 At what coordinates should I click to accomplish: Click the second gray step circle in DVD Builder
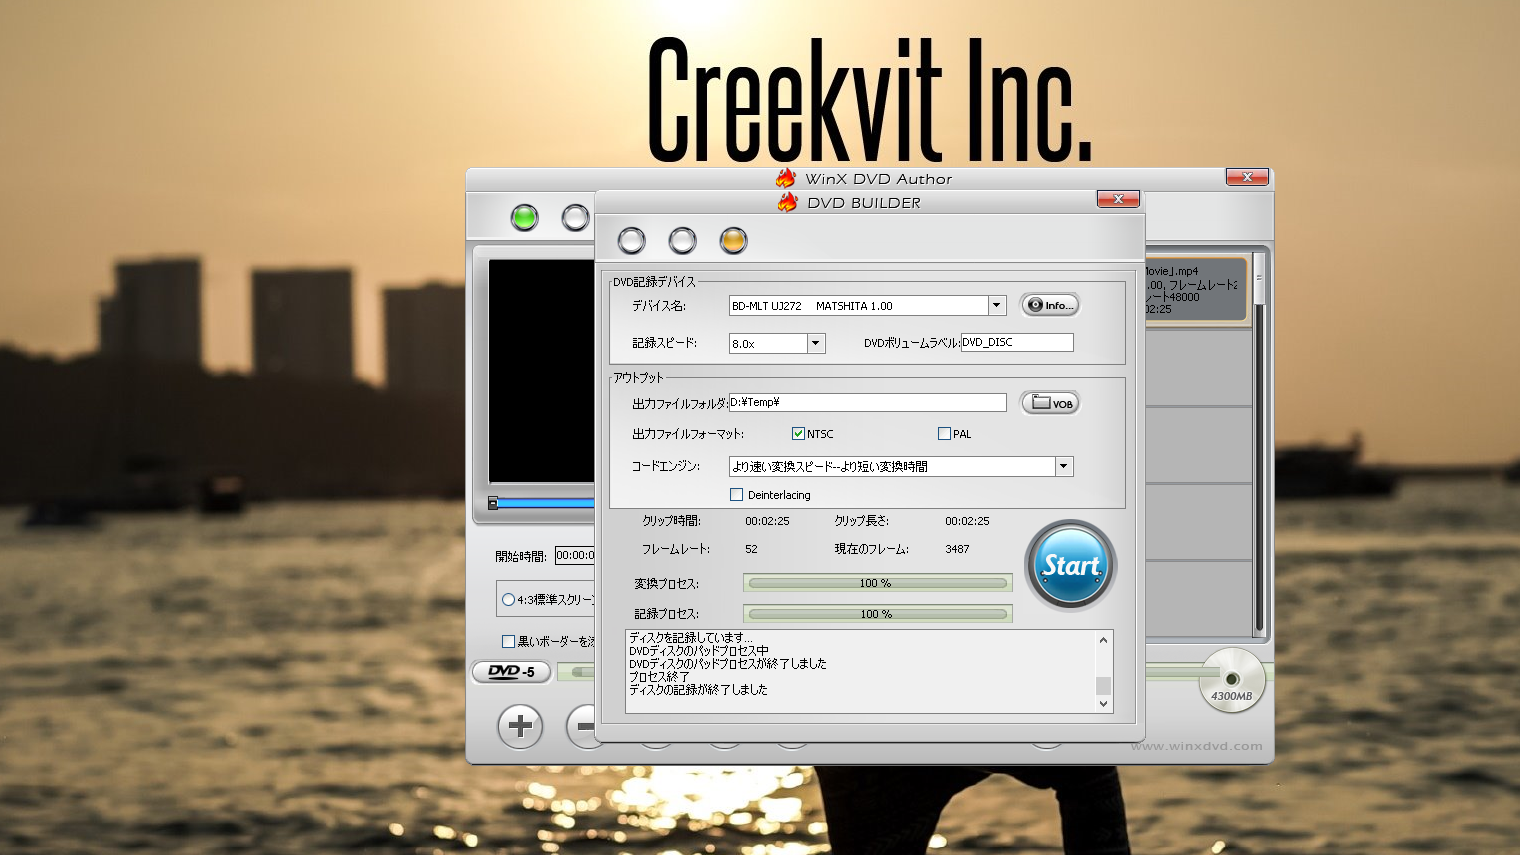click(682, 241)
